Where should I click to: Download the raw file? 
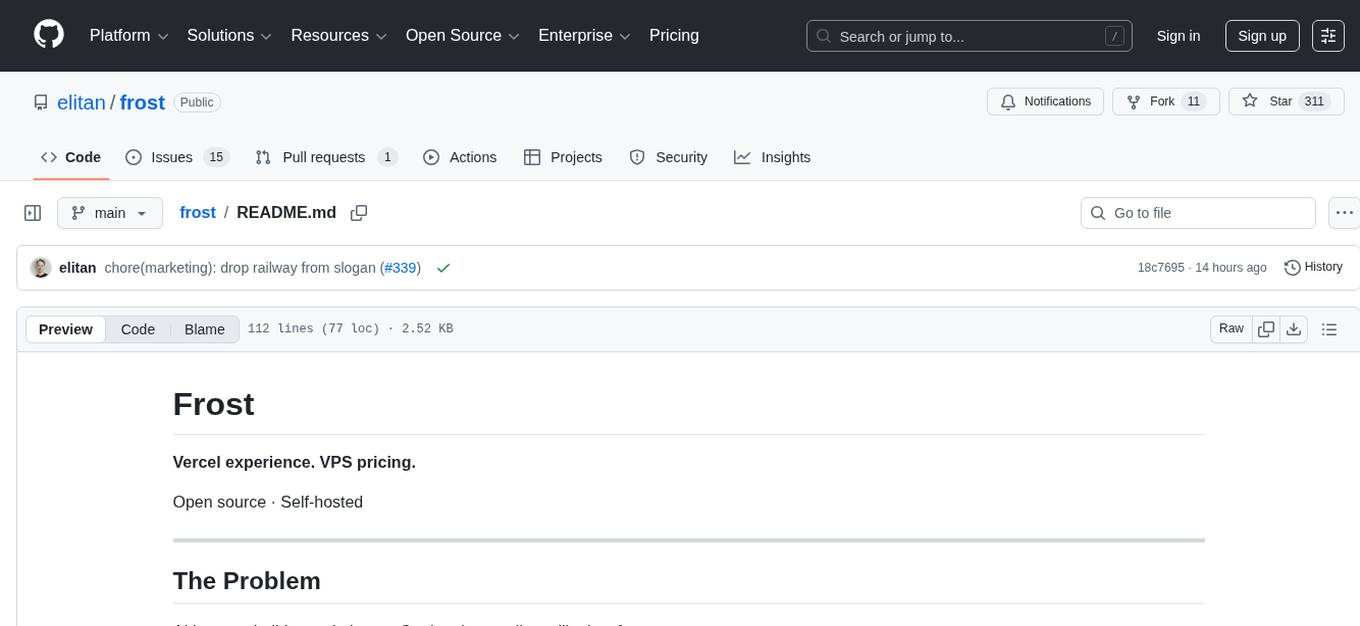pos(1293,329)
